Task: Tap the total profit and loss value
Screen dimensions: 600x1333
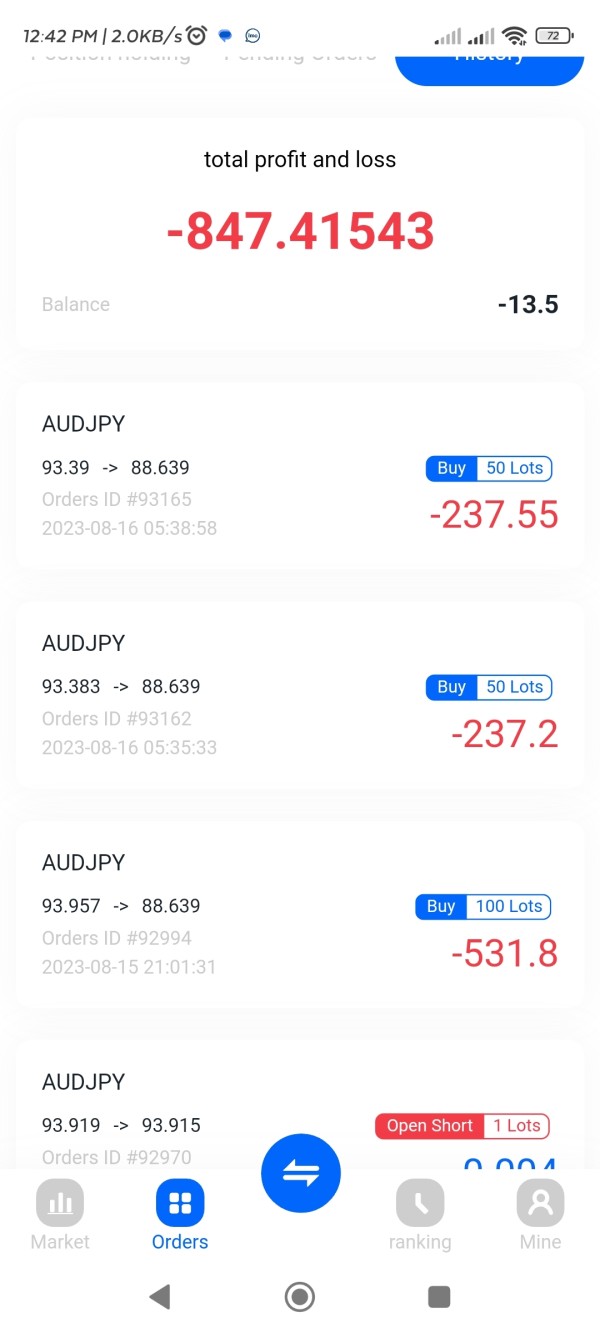Action: click(x=300, y=232)
